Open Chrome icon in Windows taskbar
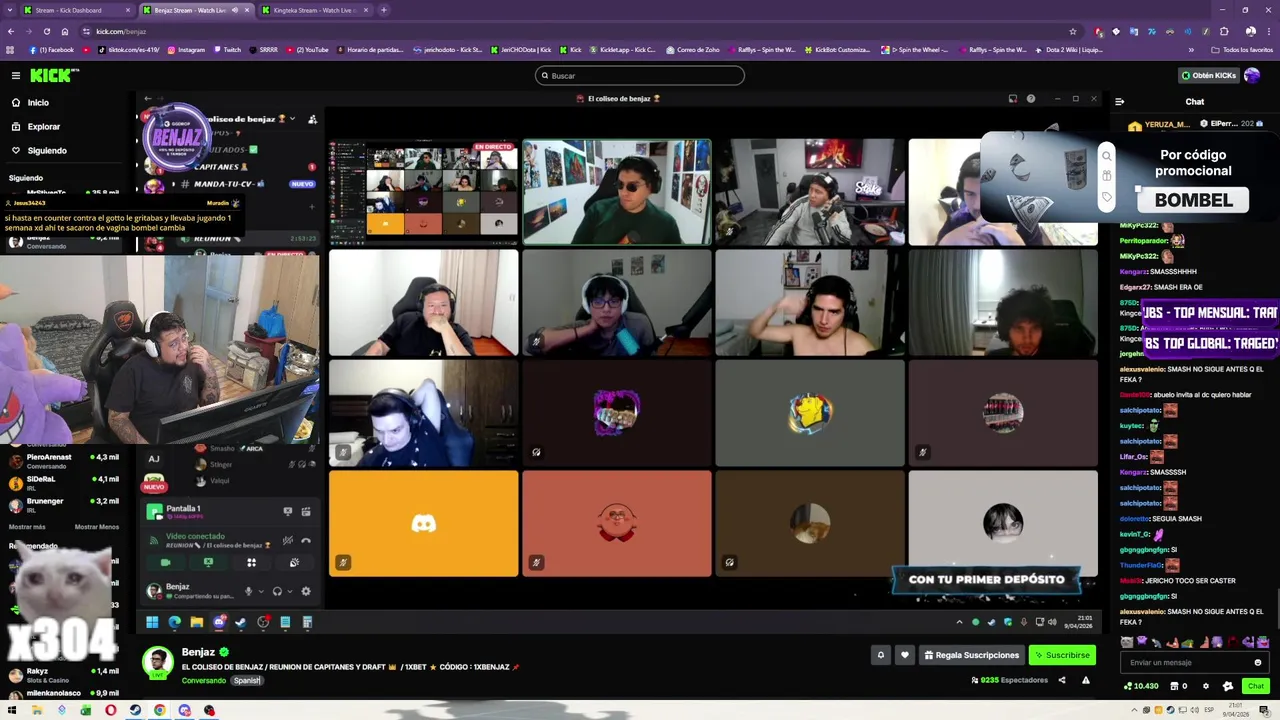The image size is (1280, 720). click(x=159, y=710)
